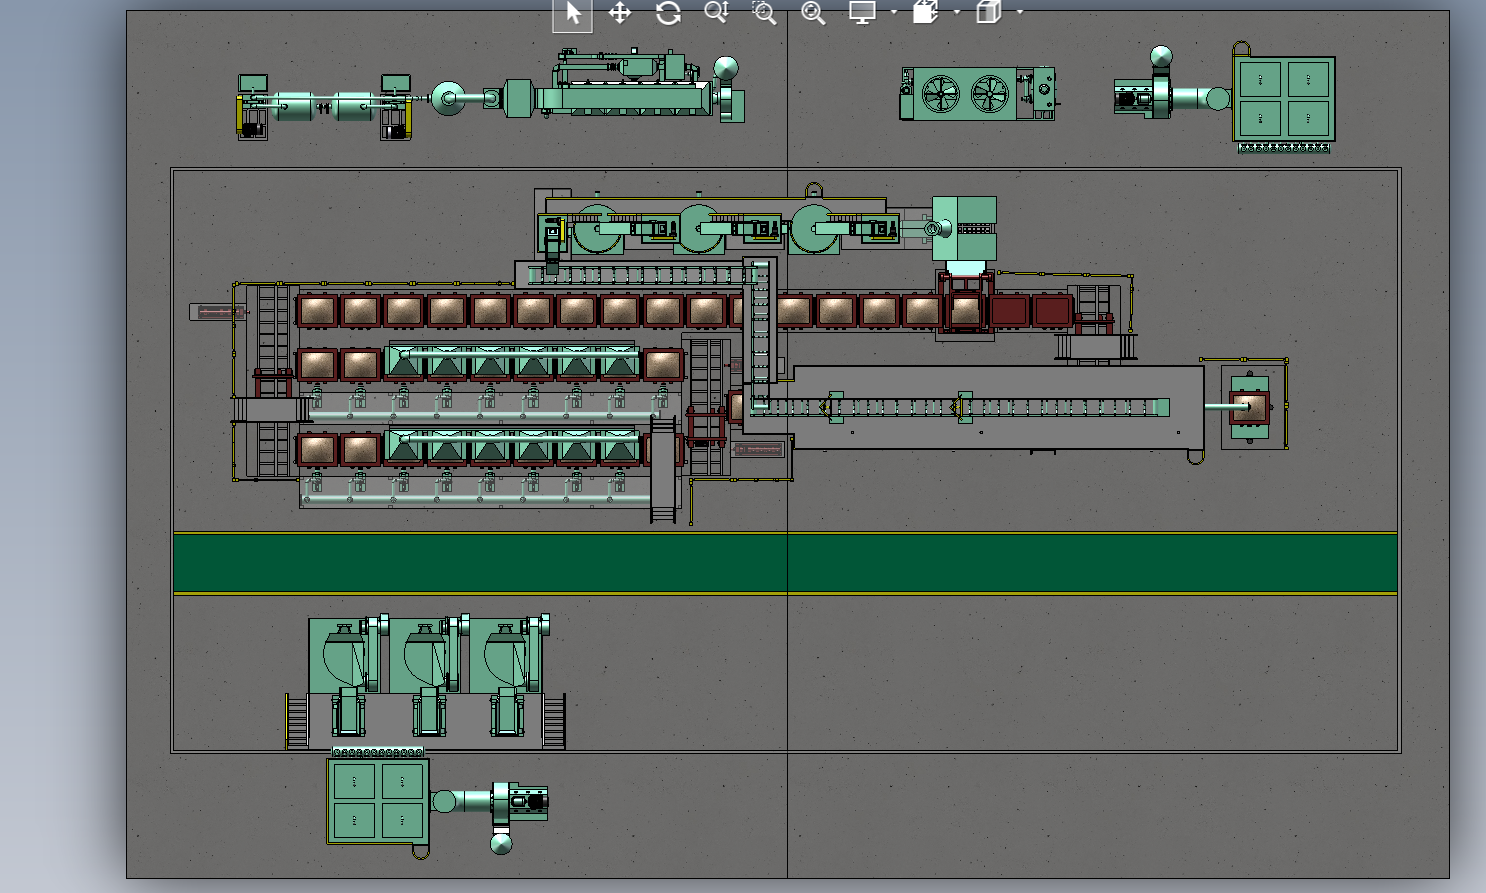Select the Pan move tool

(x=620, y=13)
